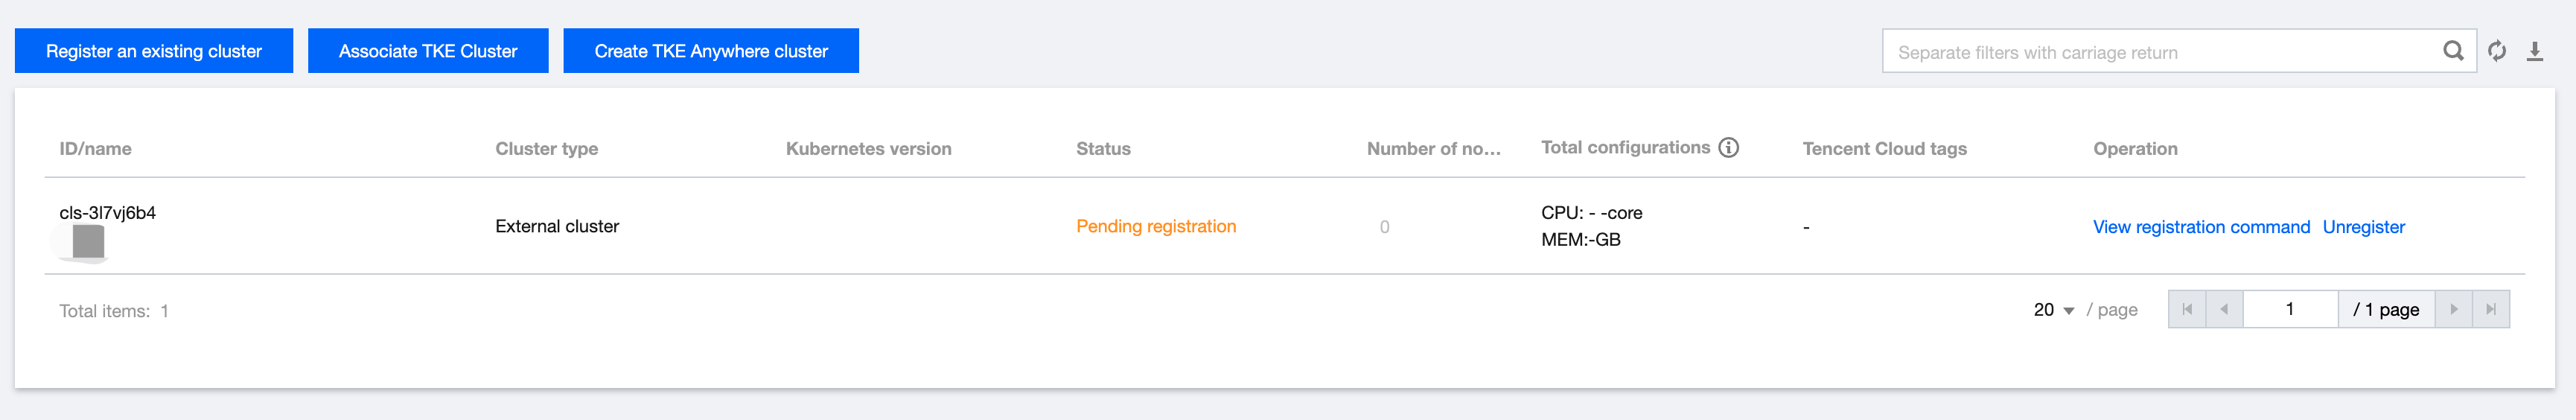This screenshot has height=420, width=2576.
Task: Open the 20 per page dropdown
Action: [x=2054, y=310]
